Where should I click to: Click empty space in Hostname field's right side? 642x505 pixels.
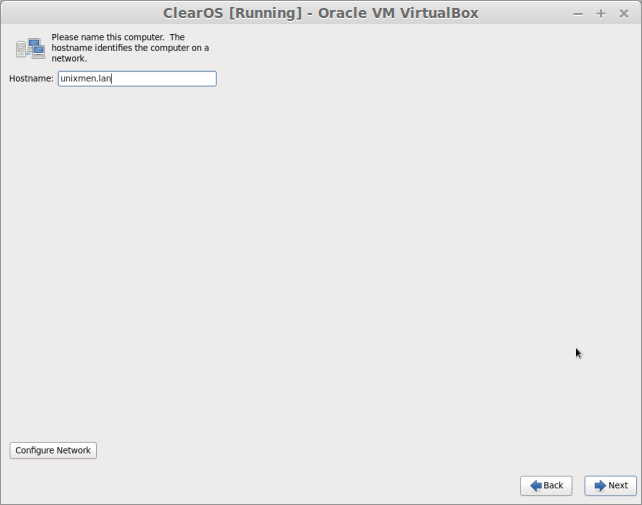[x=172, y=79]
